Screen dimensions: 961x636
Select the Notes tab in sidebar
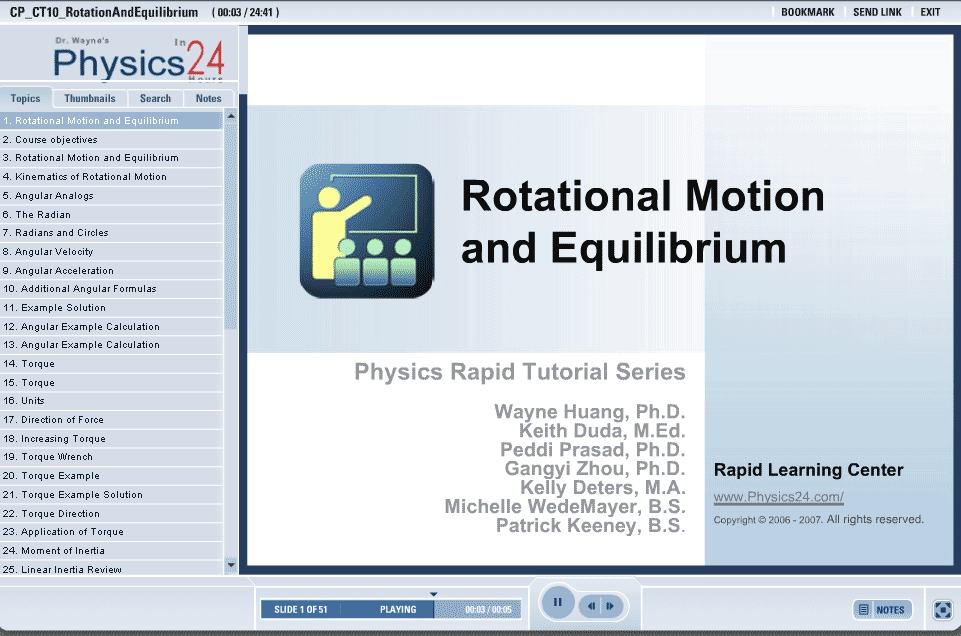[208, 99]
